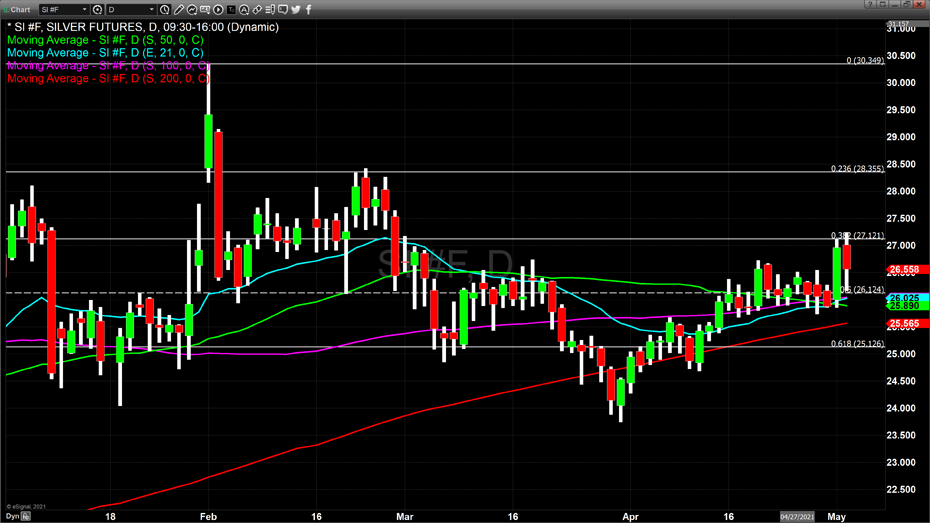This screenshot has width=930, height=523.
Task: Click the Dyn toggle at bottom left
Action: point(14,516)
